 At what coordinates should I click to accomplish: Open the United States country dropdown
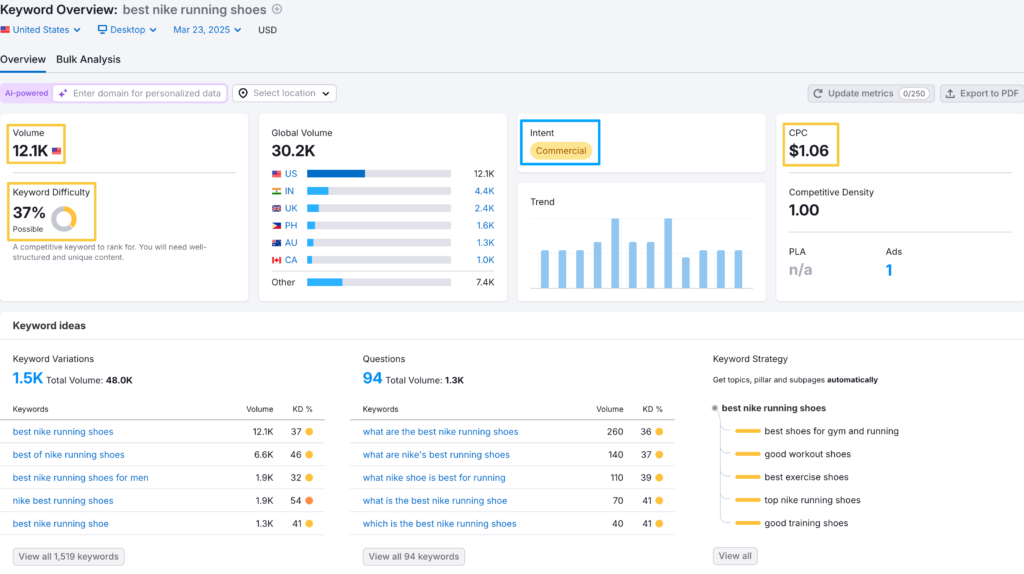click(x=41, y=30)
